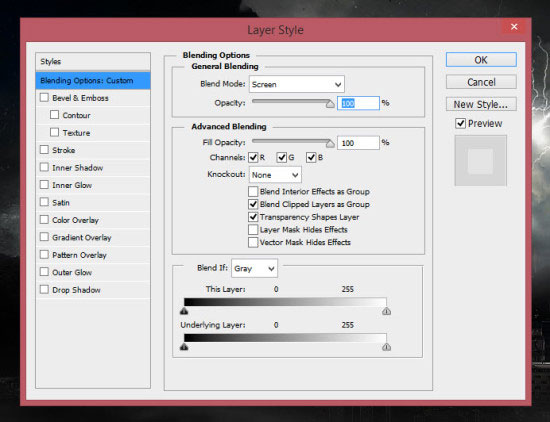550x422 pixels.
Task: Select Blending Options: Custom entry
Action: (93, 80)
